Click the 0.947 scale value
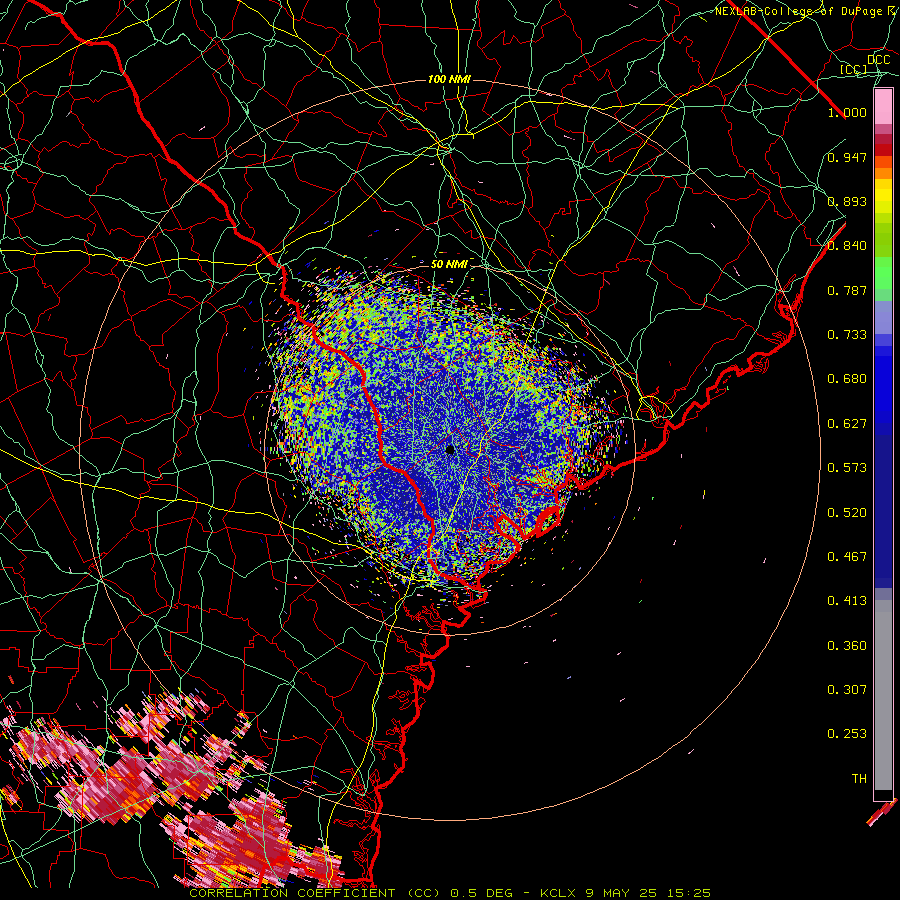This screenshot has width=900, height=900. (847, 157)
